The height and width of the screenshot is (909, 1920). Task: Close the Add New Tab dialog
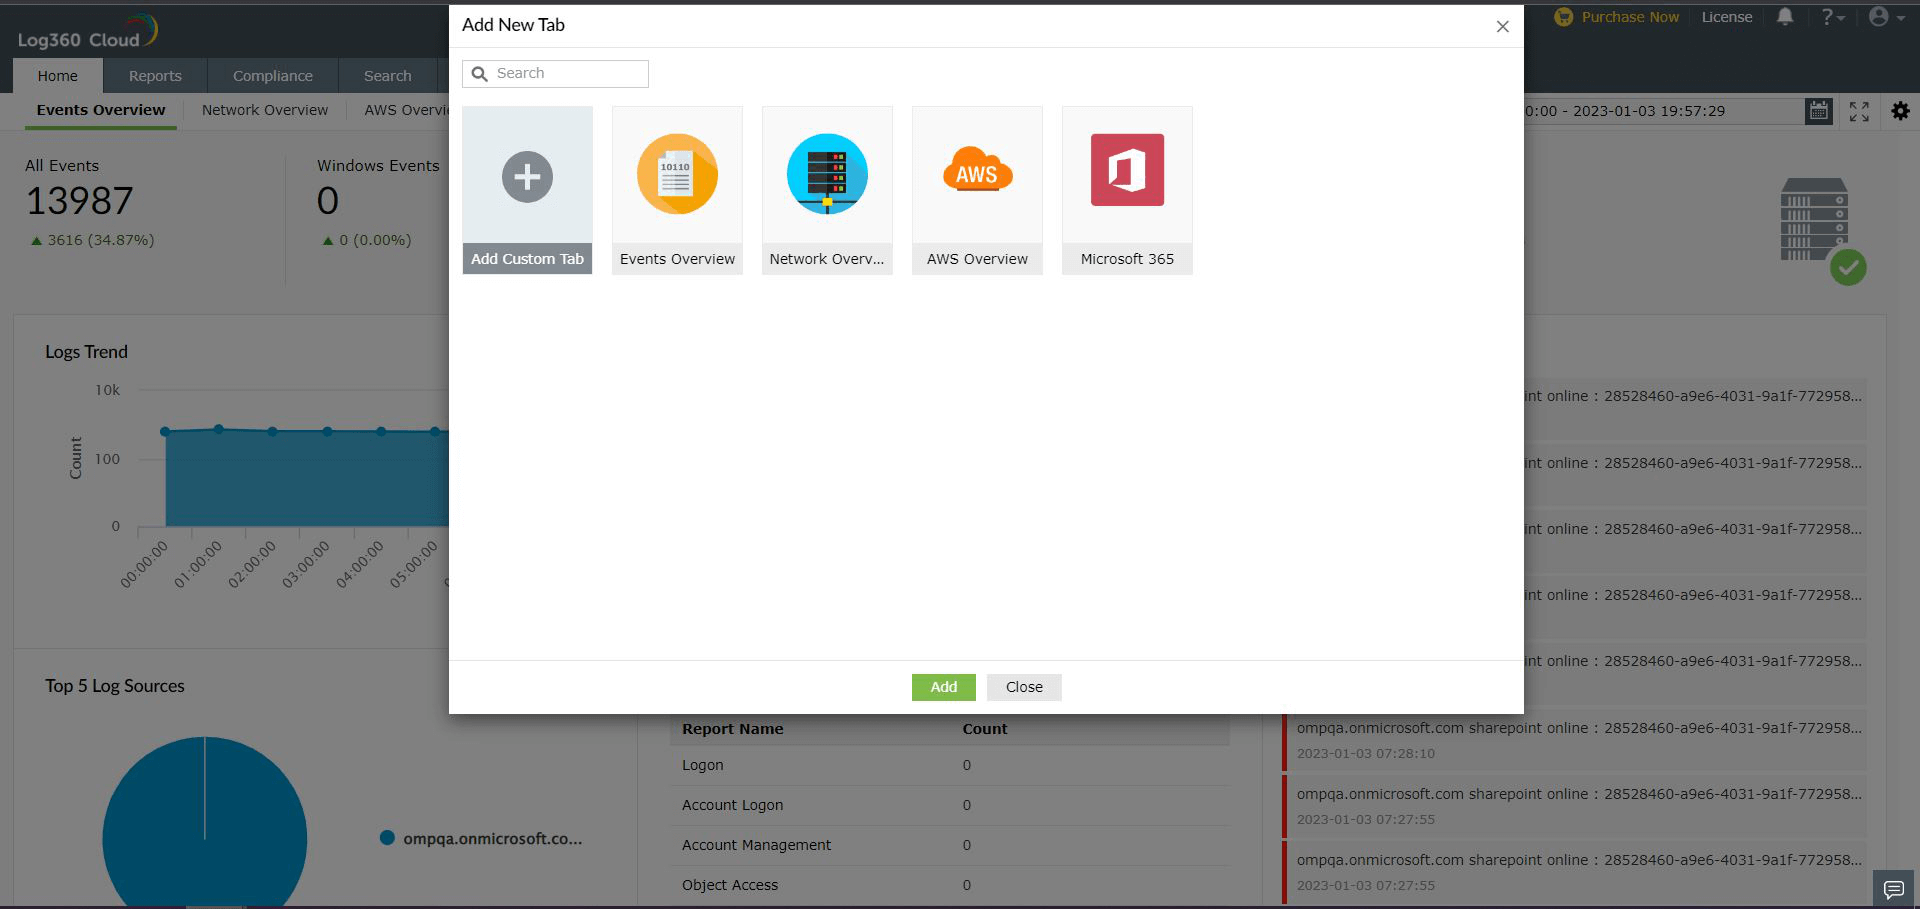pyautogui.click(x=1502, y=27)
